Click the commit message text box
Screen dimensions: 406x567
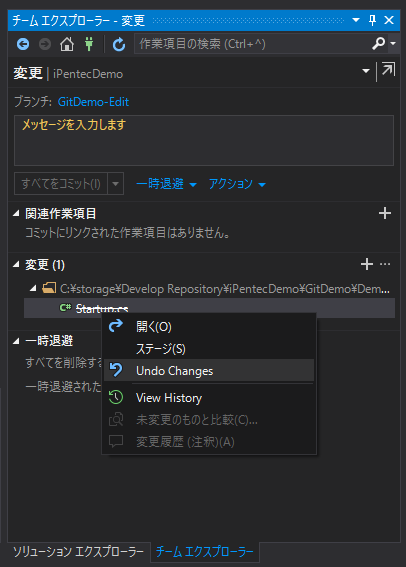pos(204,140)
